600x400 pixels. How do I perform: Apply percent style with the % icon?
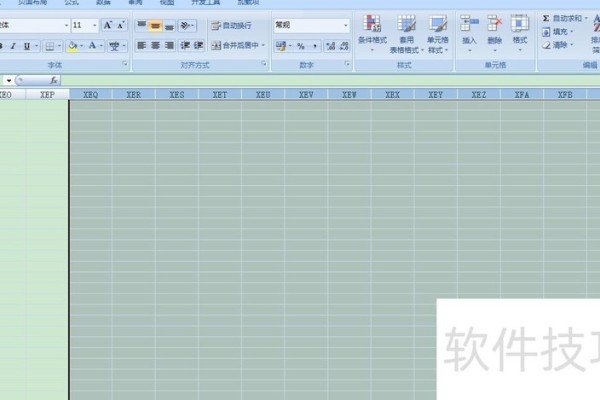click(x=301, y=46)
